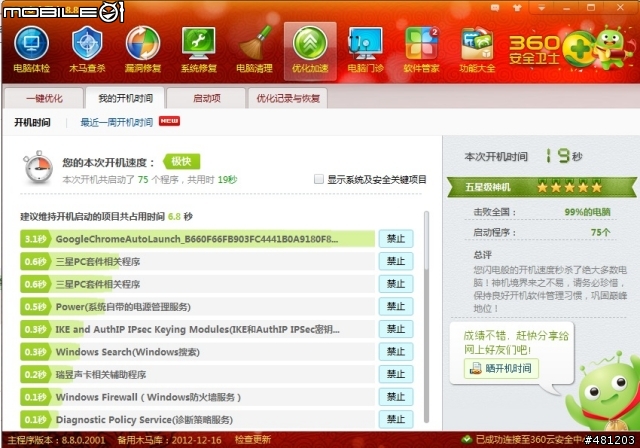Click the skin shirt icon in title bar
The height and width of the screenshot is (448, 640).
[x=517, y=8]
